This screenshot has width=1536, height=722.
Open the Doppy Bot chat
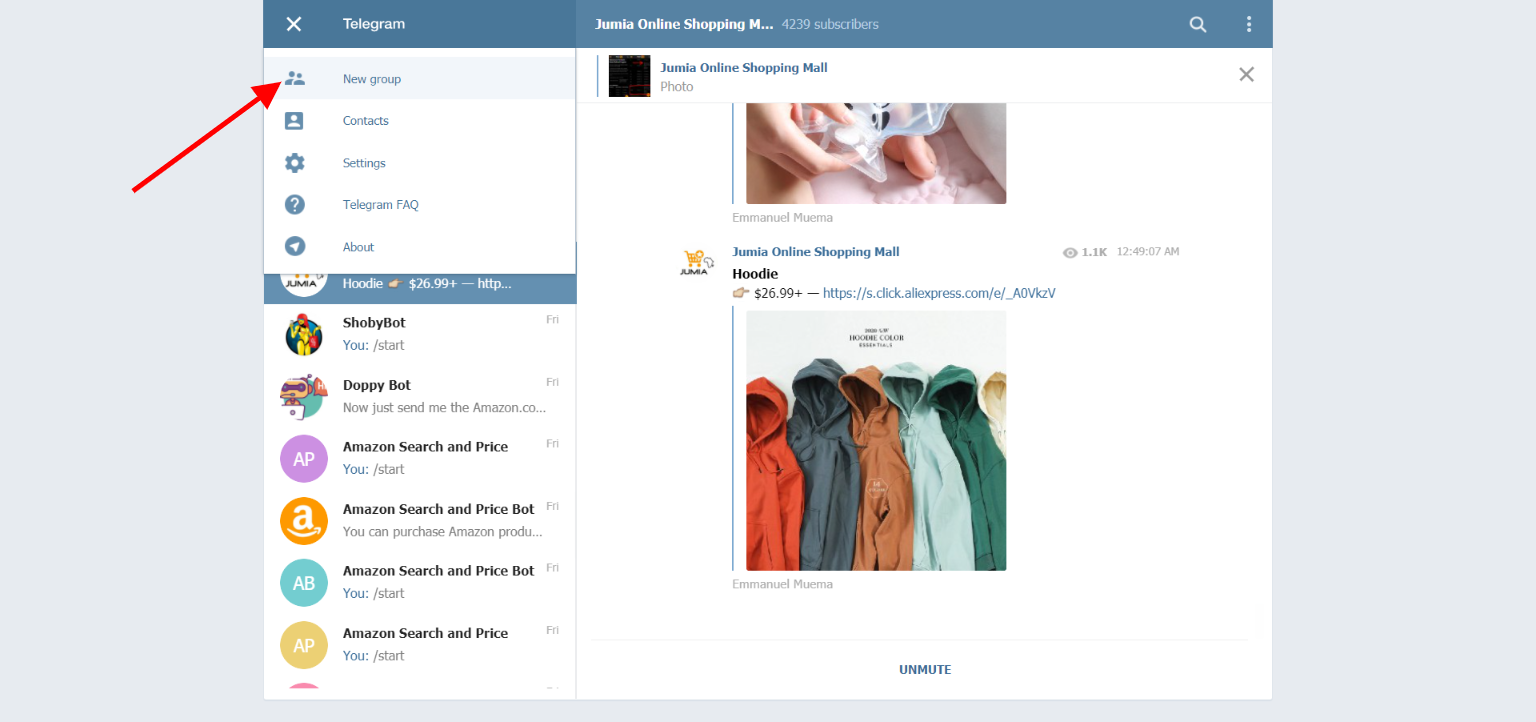pyautogui.click(x=420, y=397)
